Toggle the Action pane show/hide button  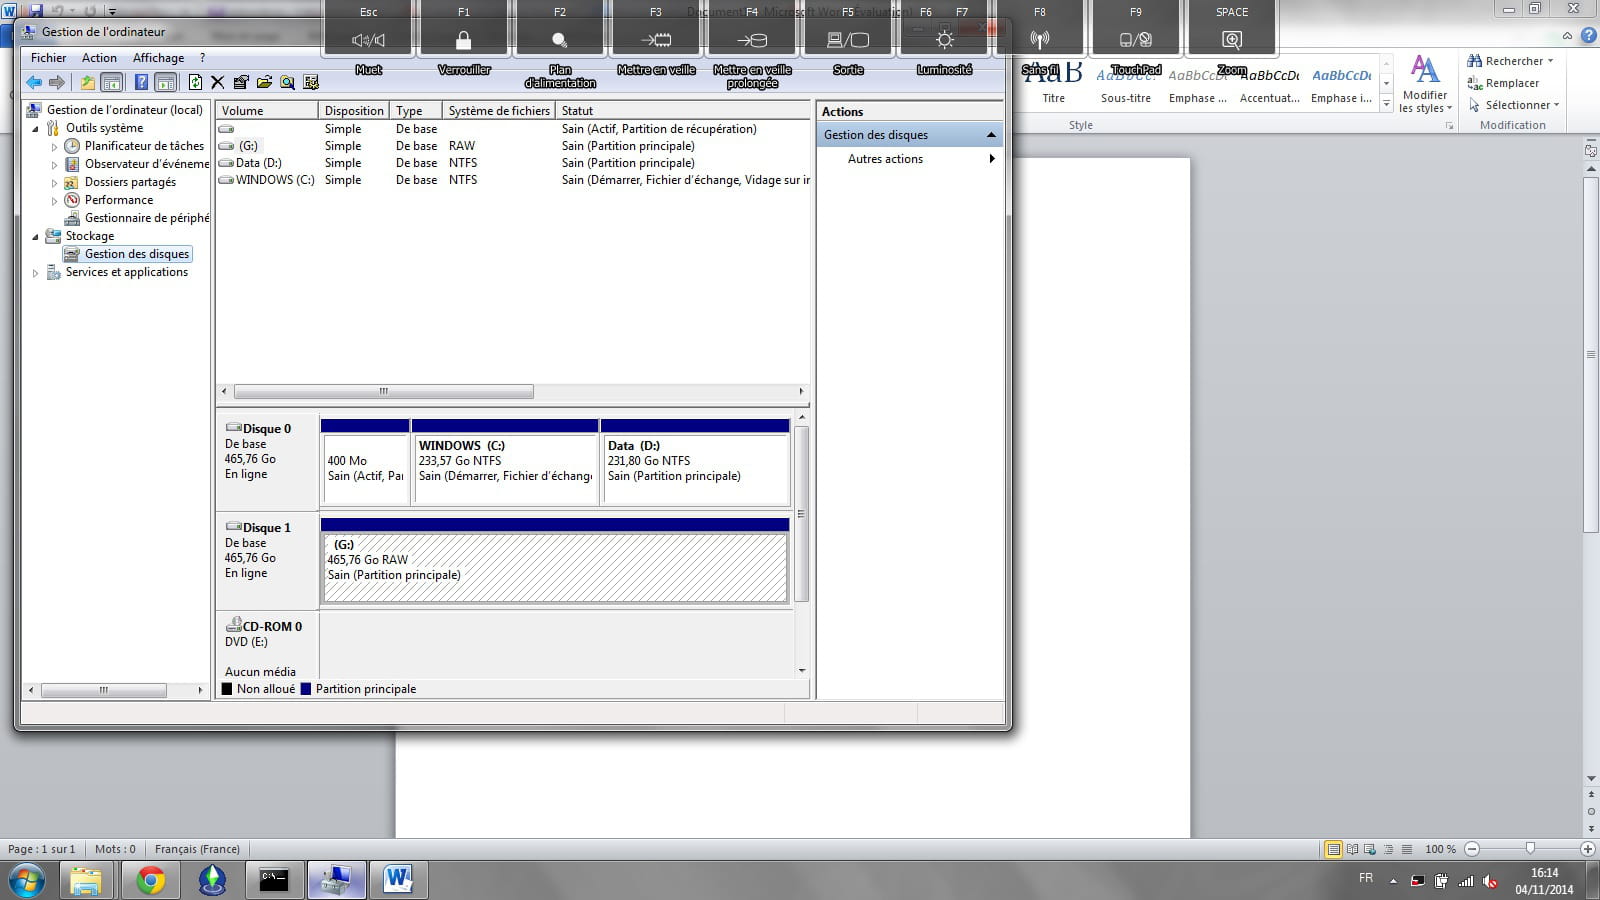[x=166, y=83]
